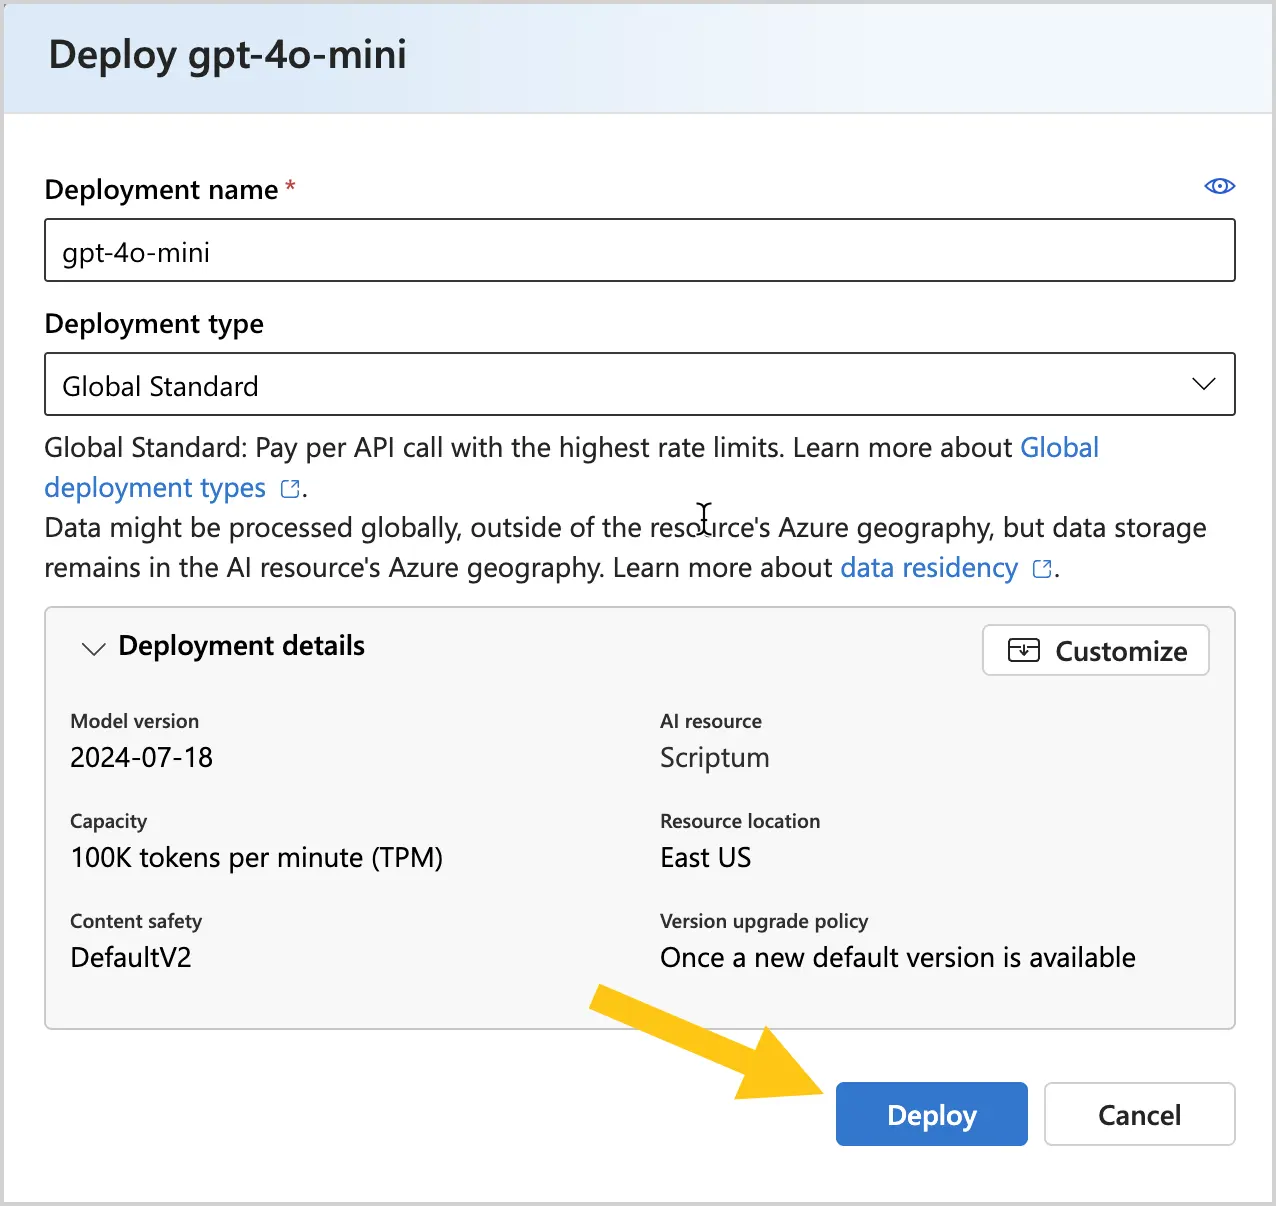Open the Deployment type dropdown
Viewport: 1276px width, 1206px height.
pos(640,384)
